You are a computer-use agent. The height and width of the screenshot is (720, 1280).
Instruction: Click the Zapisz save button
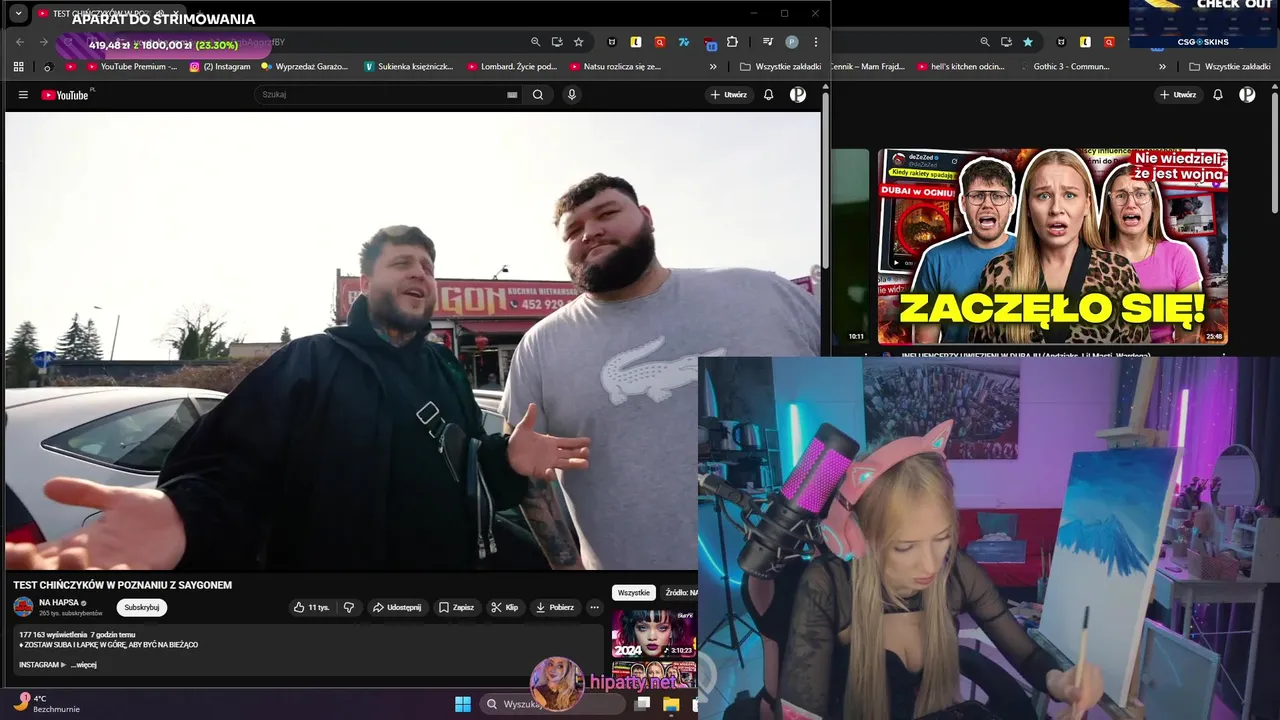click(456, 607)
